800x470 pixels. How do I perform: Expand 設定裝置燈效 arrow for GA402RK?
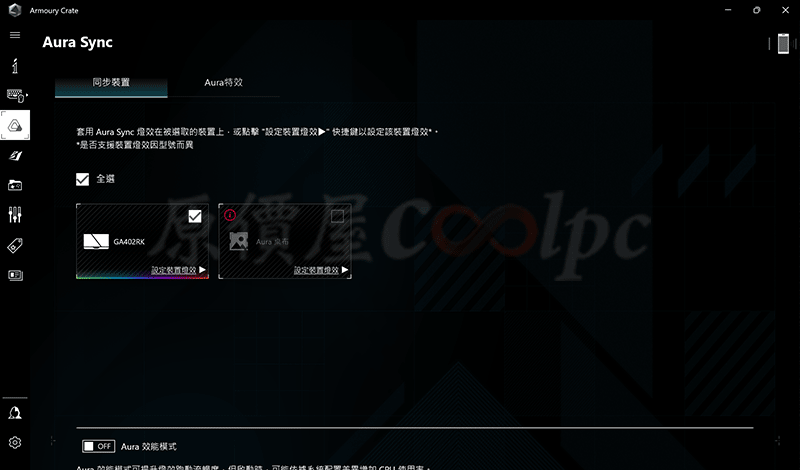[202, 270]
